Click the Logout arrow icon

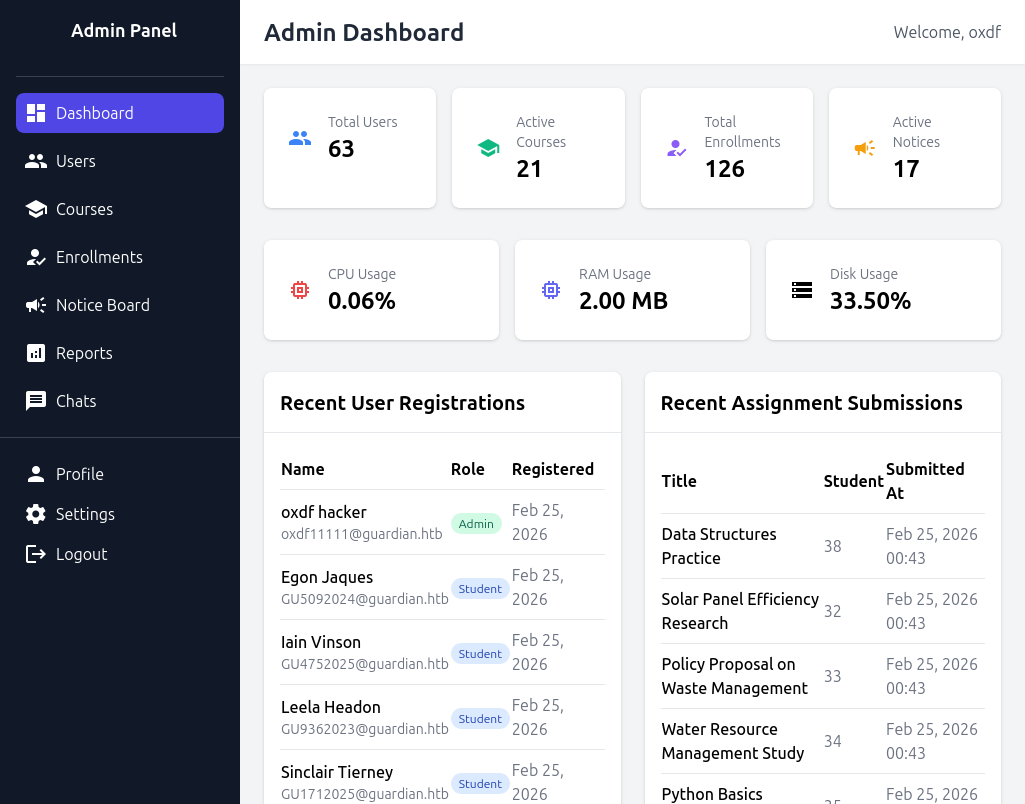36,554
